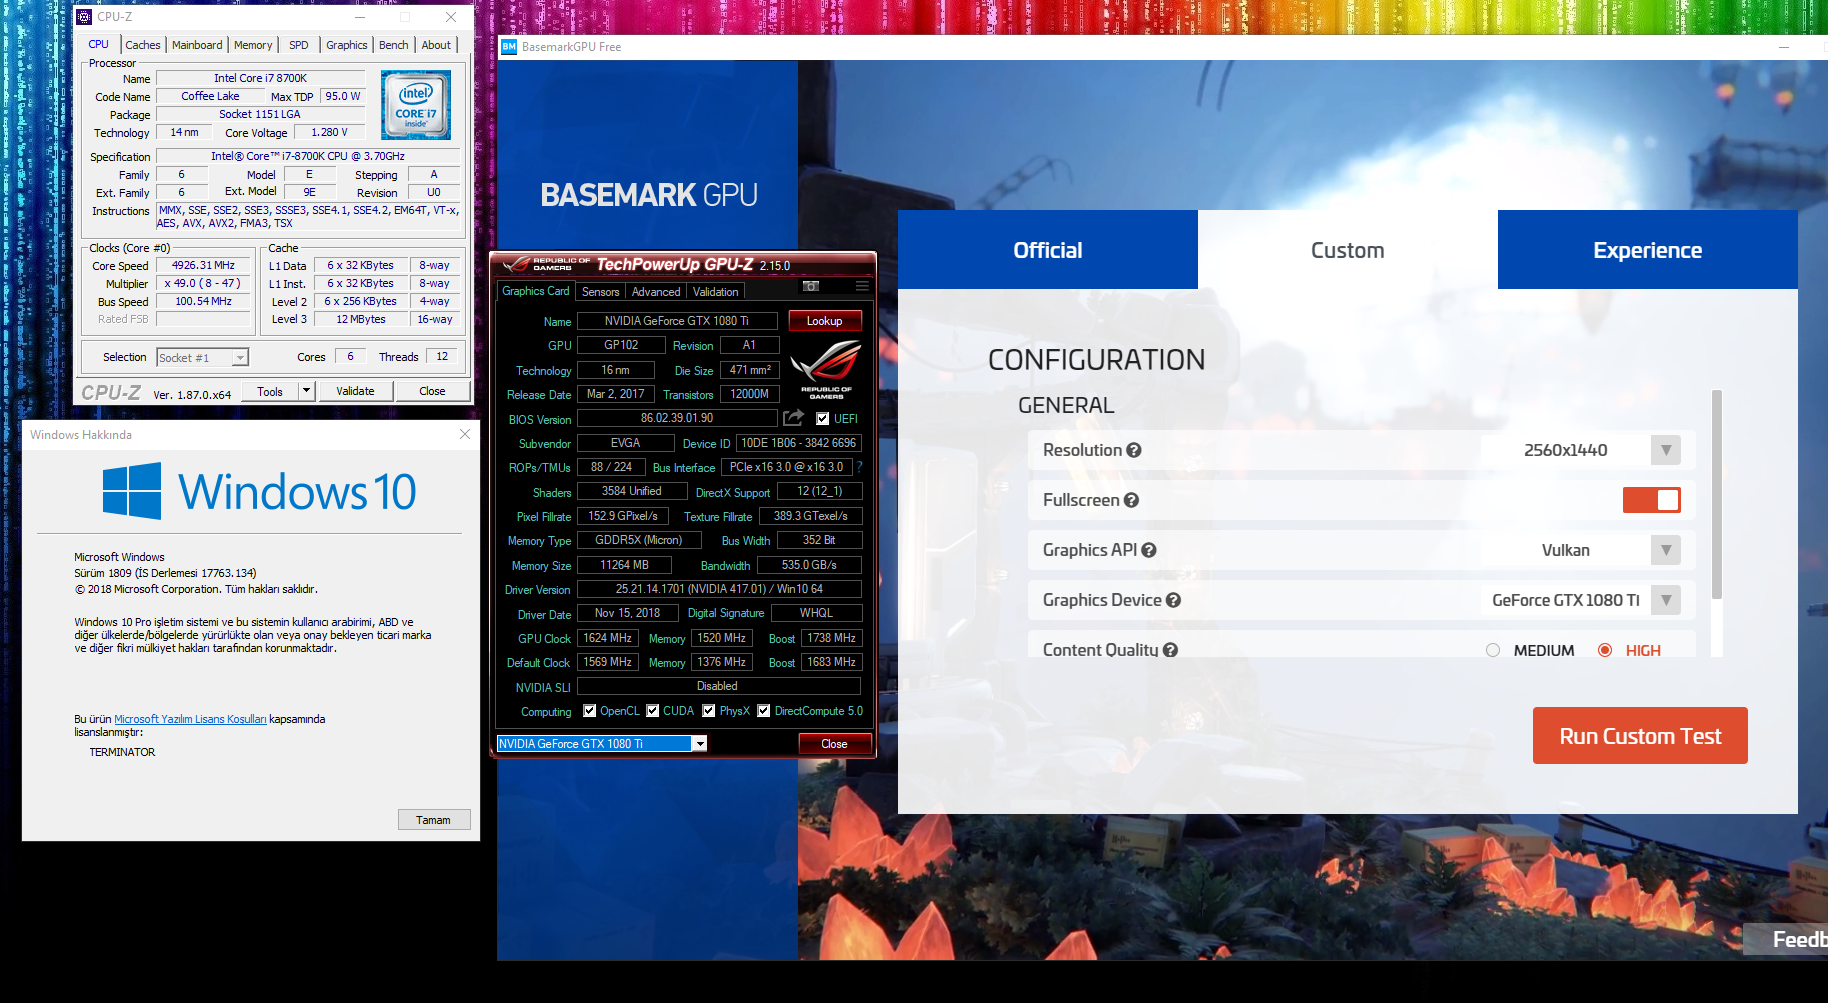Click the CPU-Z Specification value field

pyautogui.click(x=308, y=156)
